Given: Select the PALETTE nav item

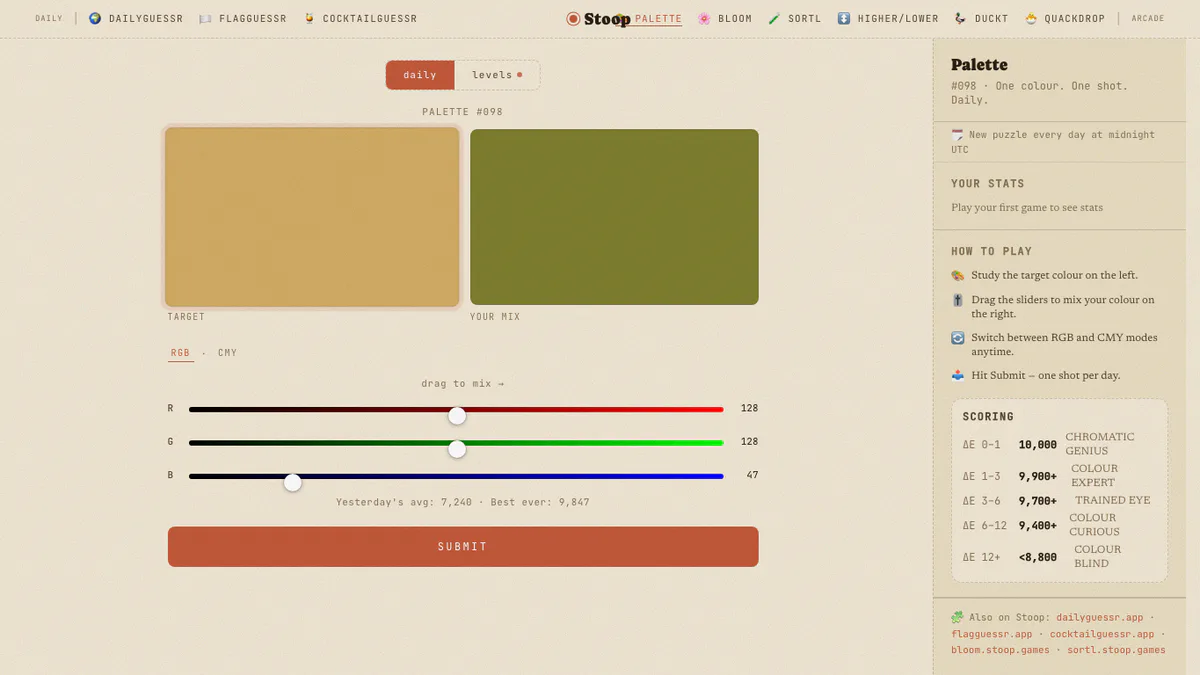Looking at the screenshot, I should tap(658, 18).
